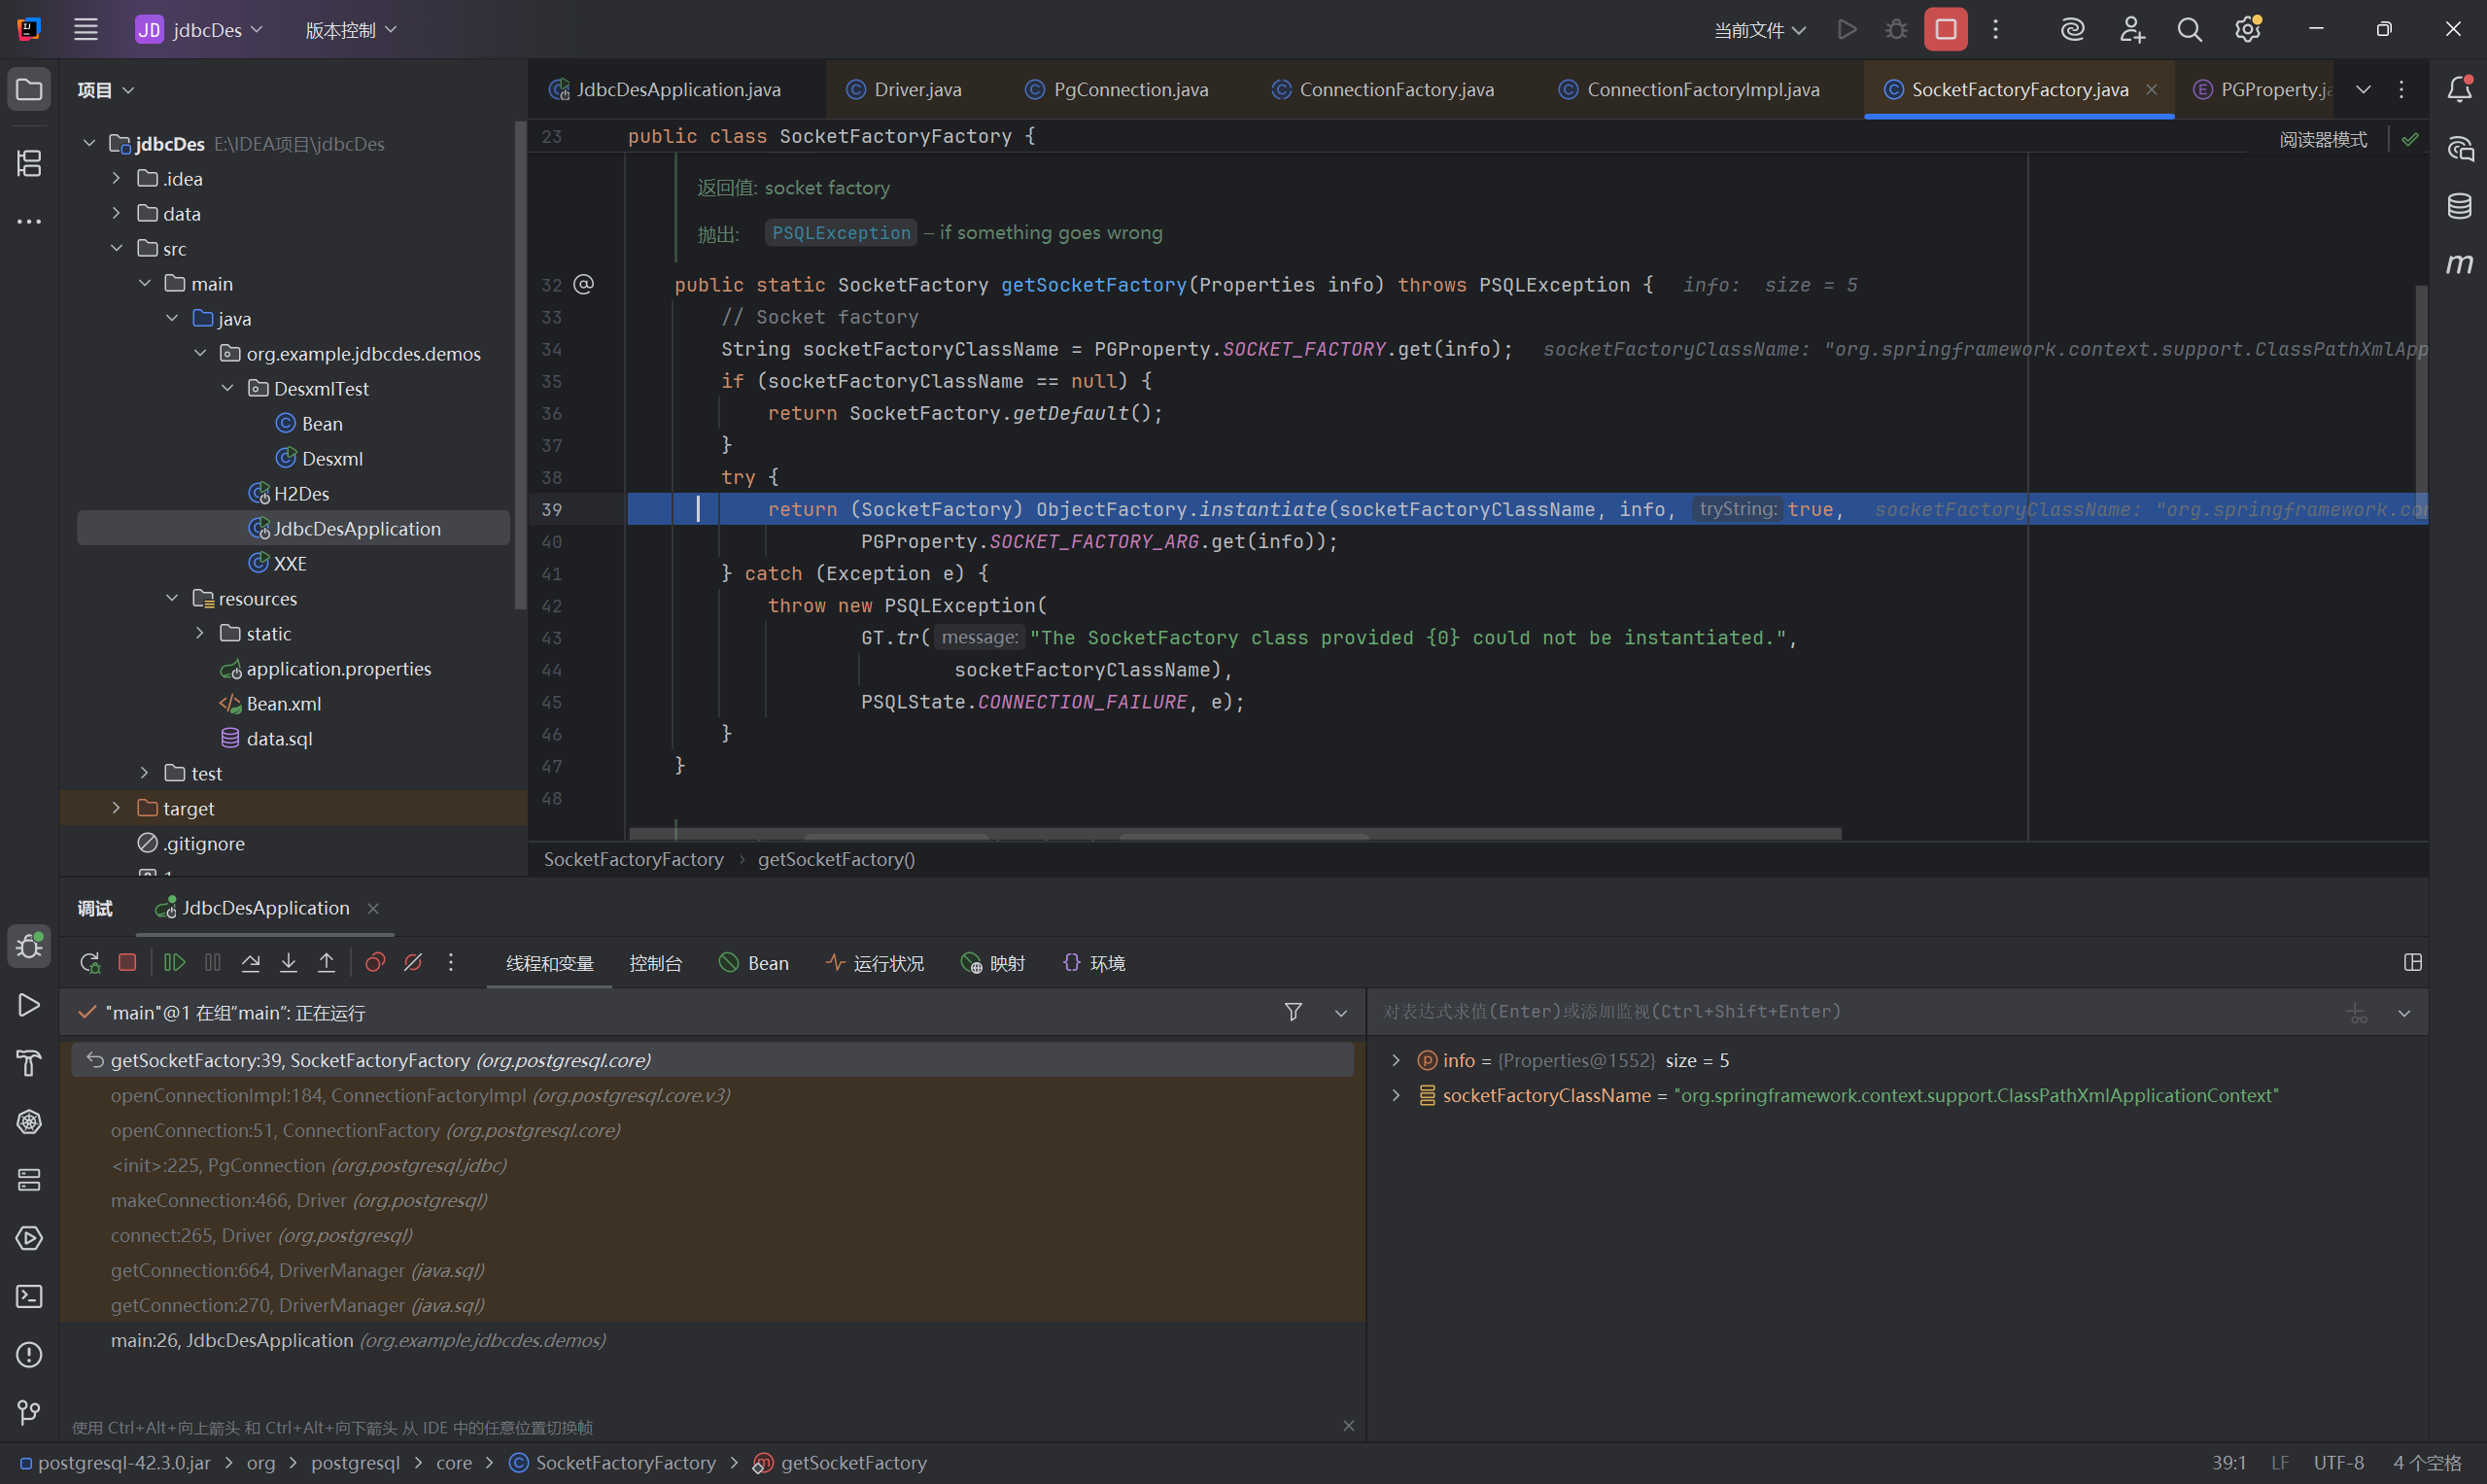Image resolution: width=2487 pixels, height=1484 pixels.
Task: Click the Stop button in top toolbar
Action: coord(1945,30)
